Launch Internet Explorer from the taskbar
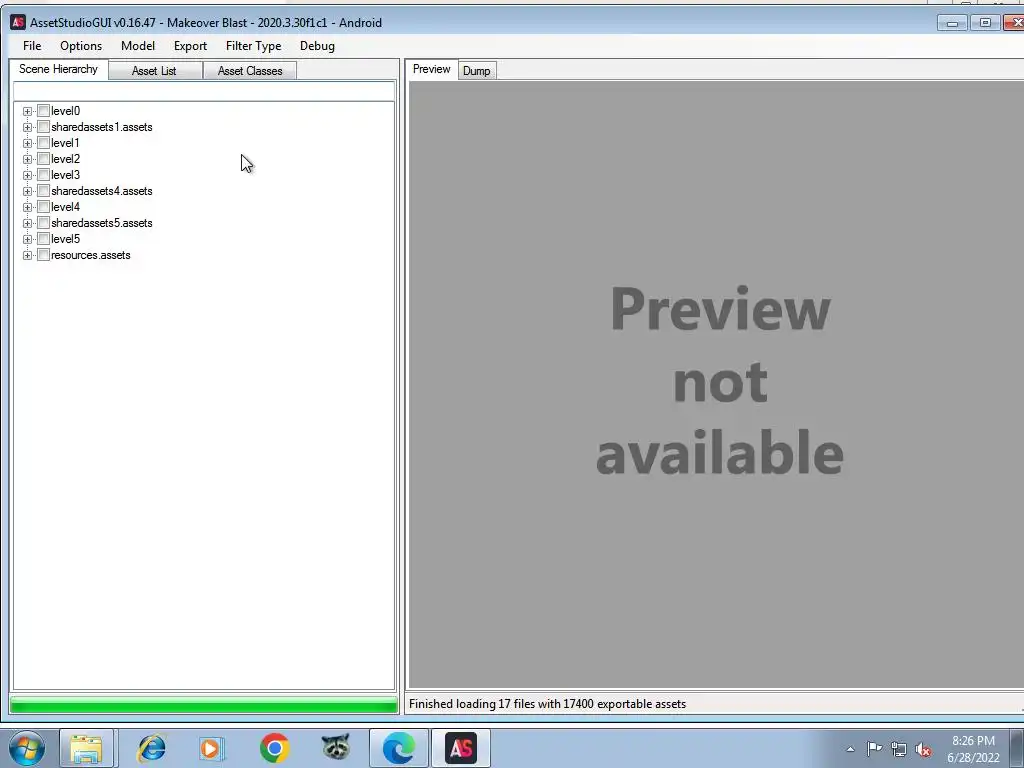The image size is (1024, 768). [152, 748]
